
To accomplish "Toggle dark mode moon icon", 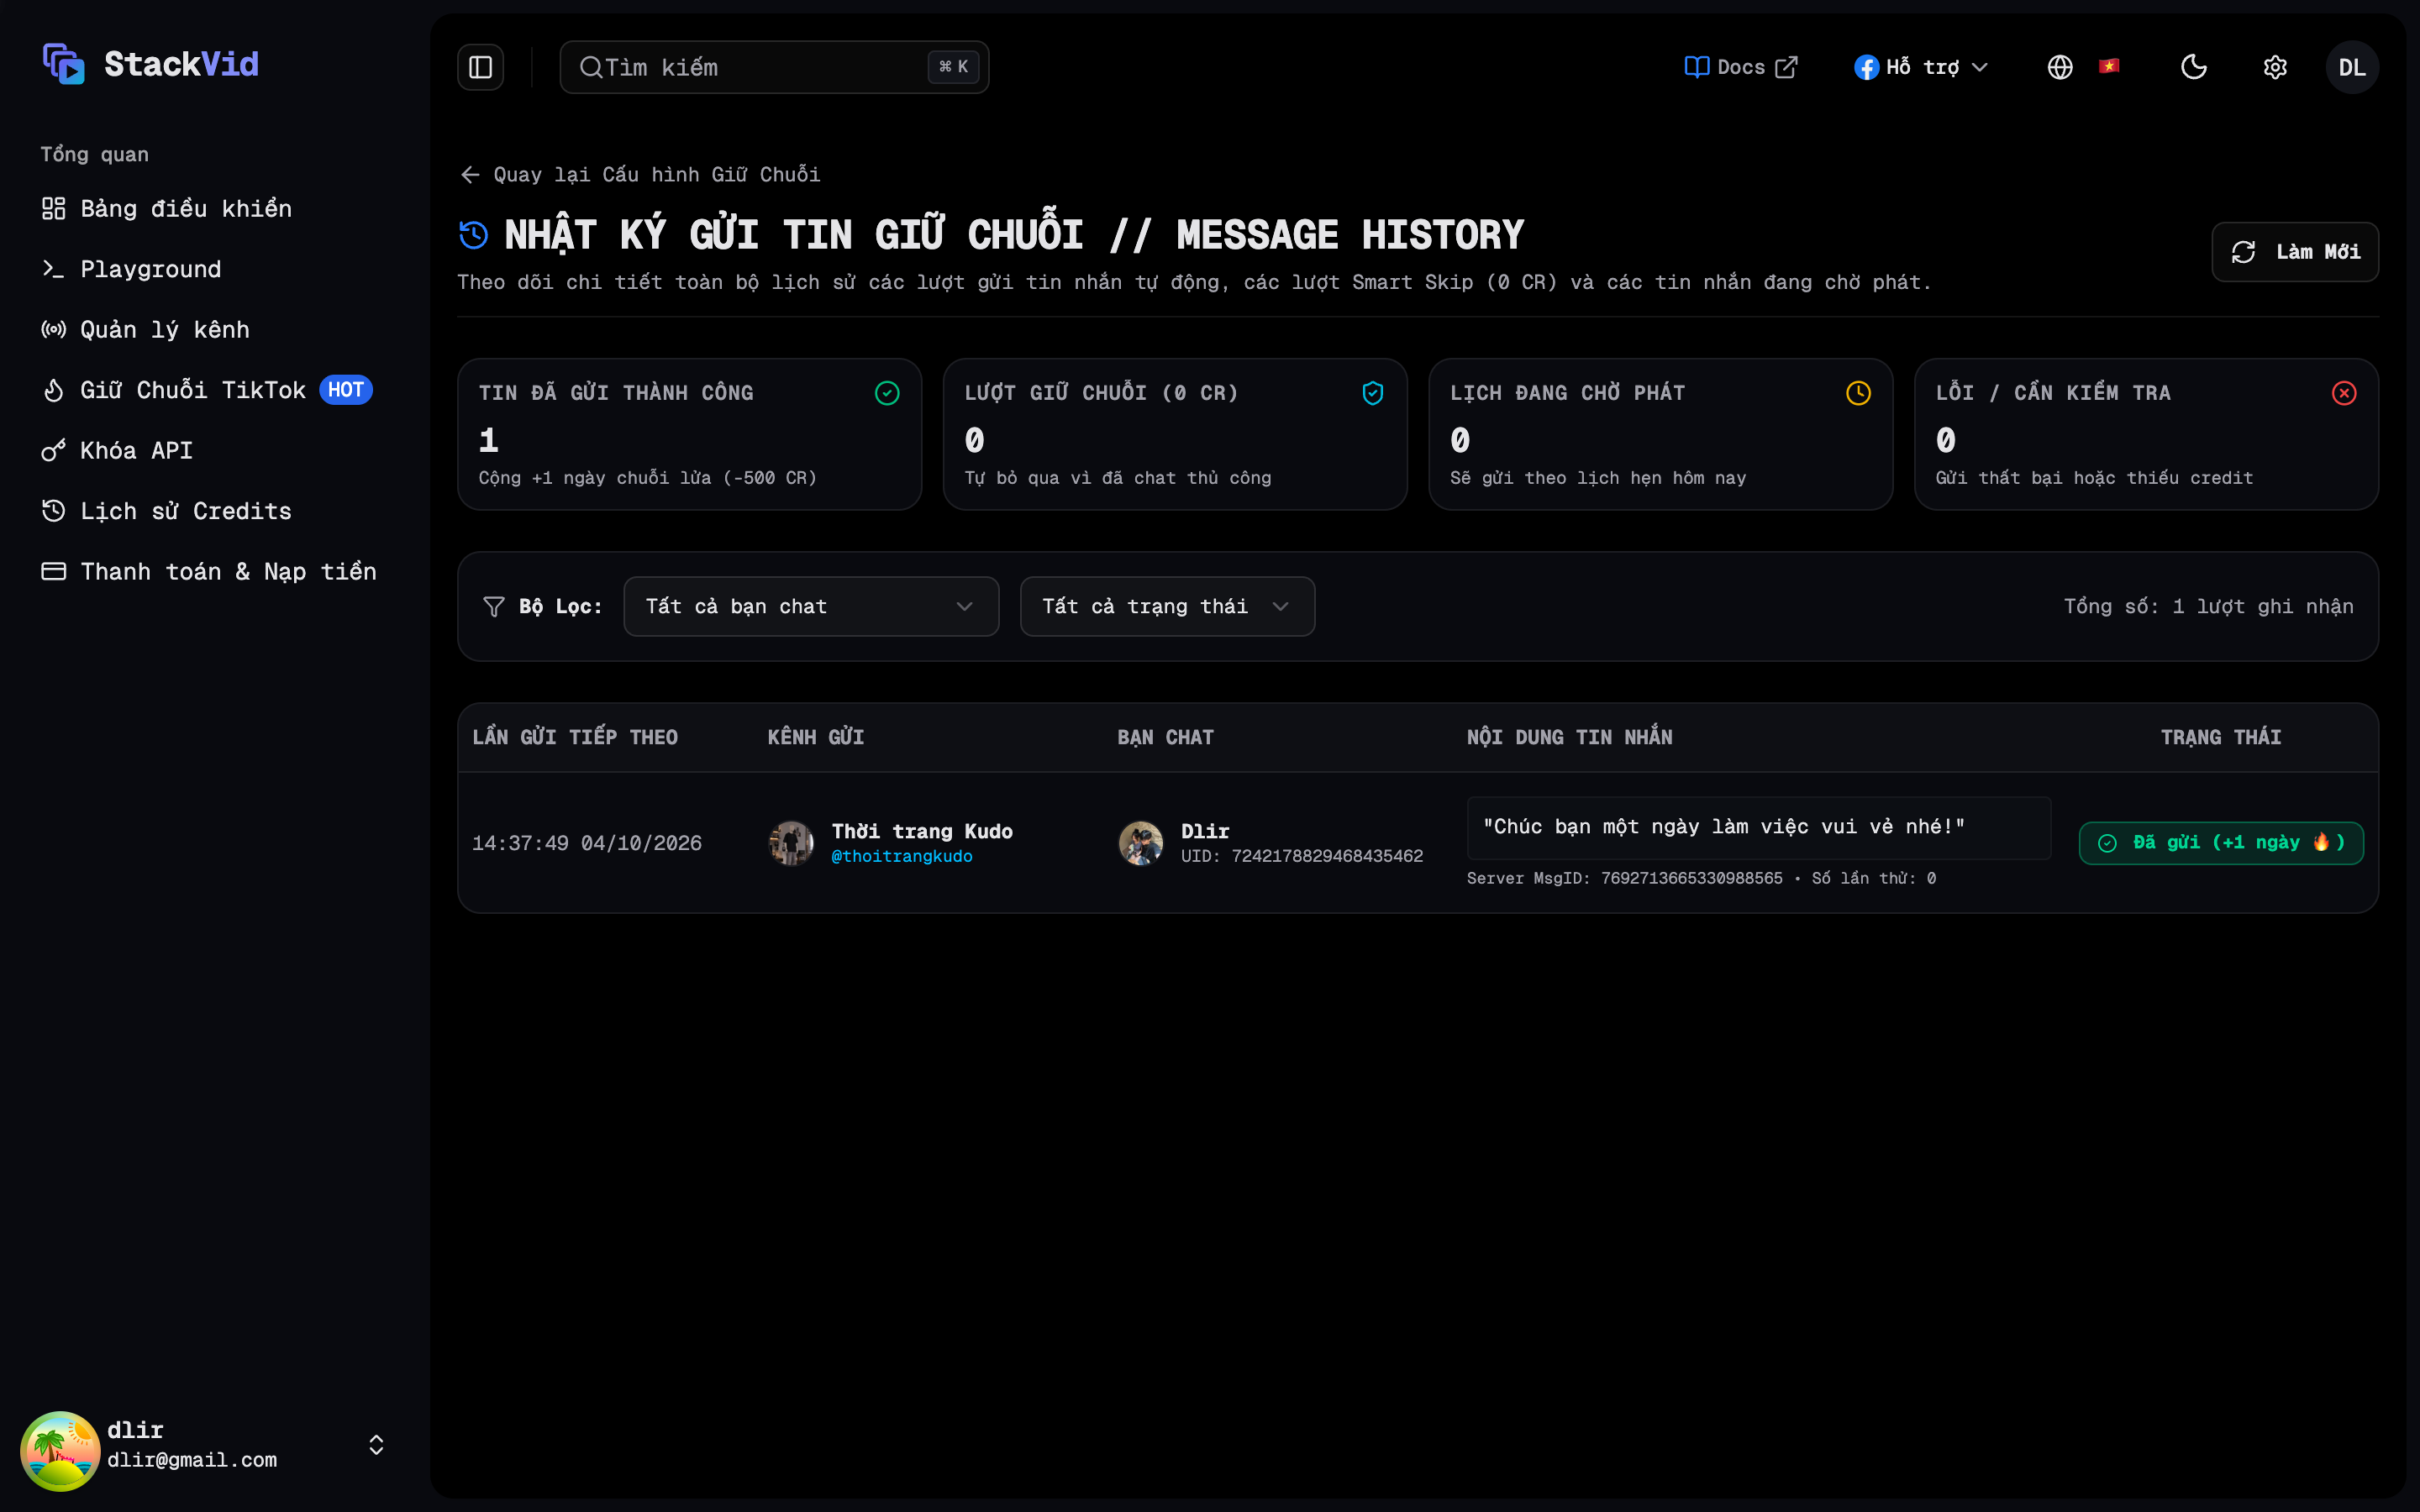I will [x=2194, y=67].
